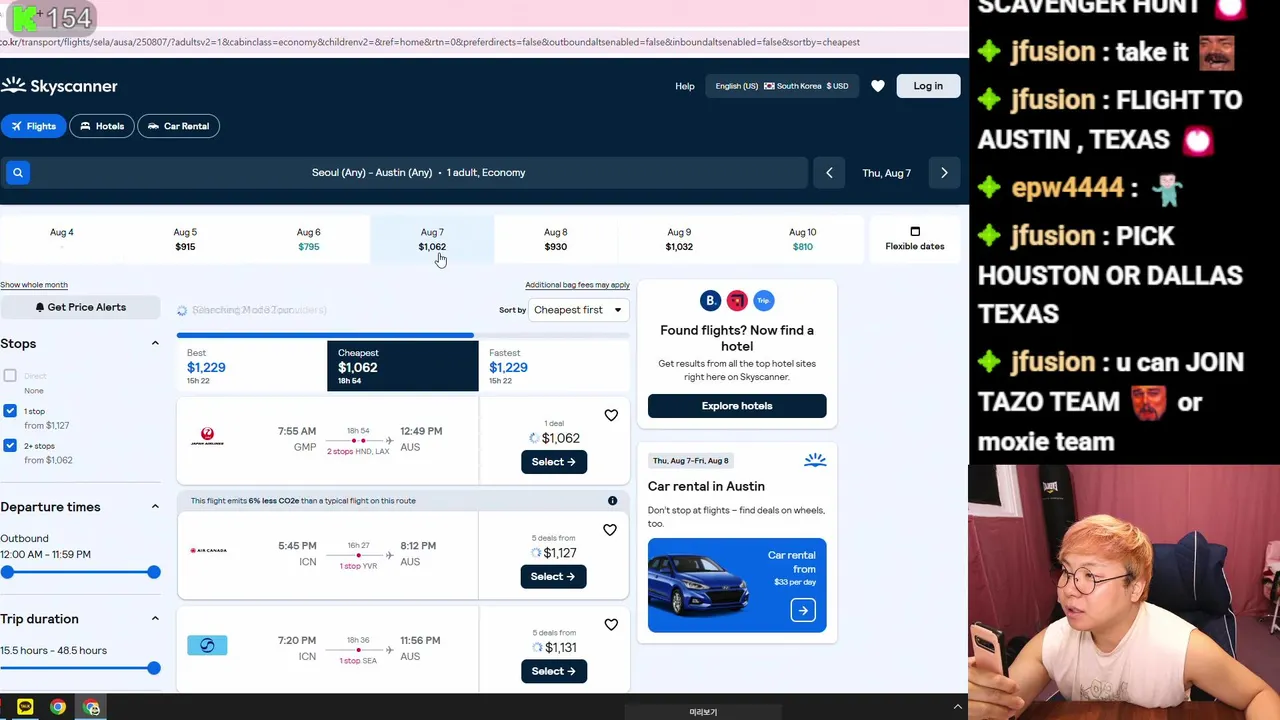This screenshot has width=1280, height=720.
Task: Click the Trip hotel partner icon
Action: [764, 300]
